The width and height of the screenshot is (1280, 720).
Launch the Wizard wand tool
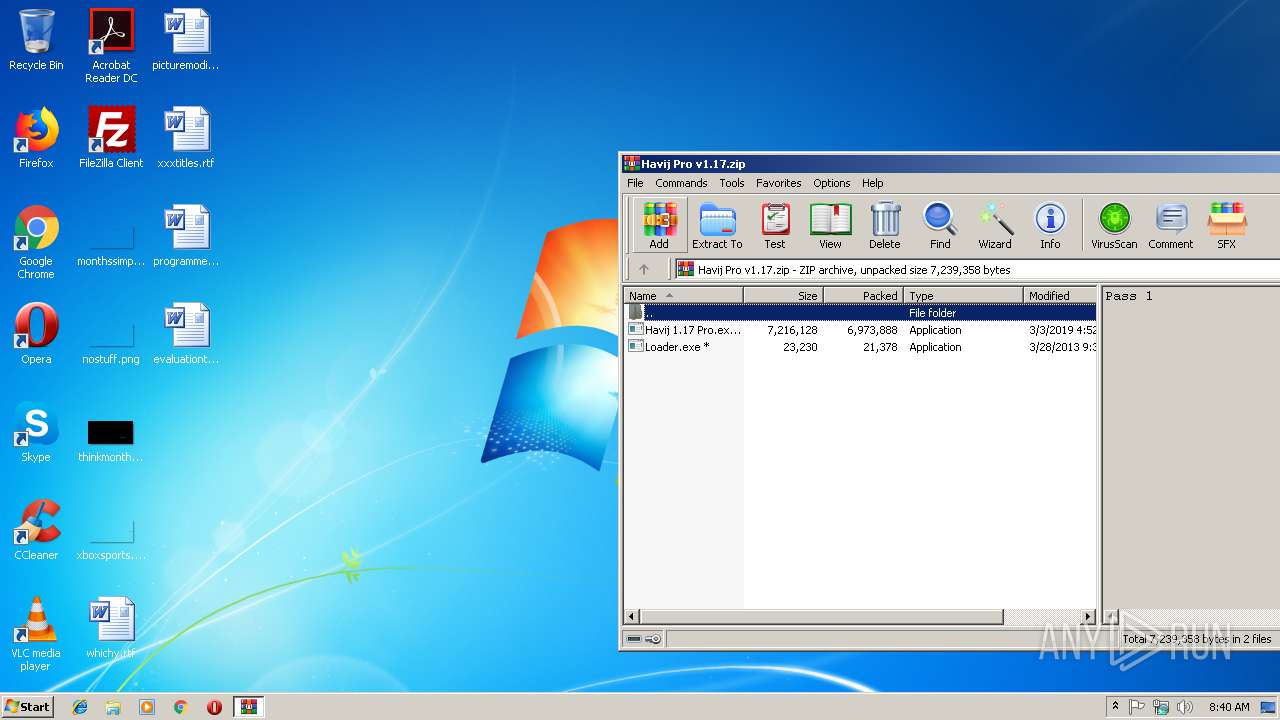(995, 225)
